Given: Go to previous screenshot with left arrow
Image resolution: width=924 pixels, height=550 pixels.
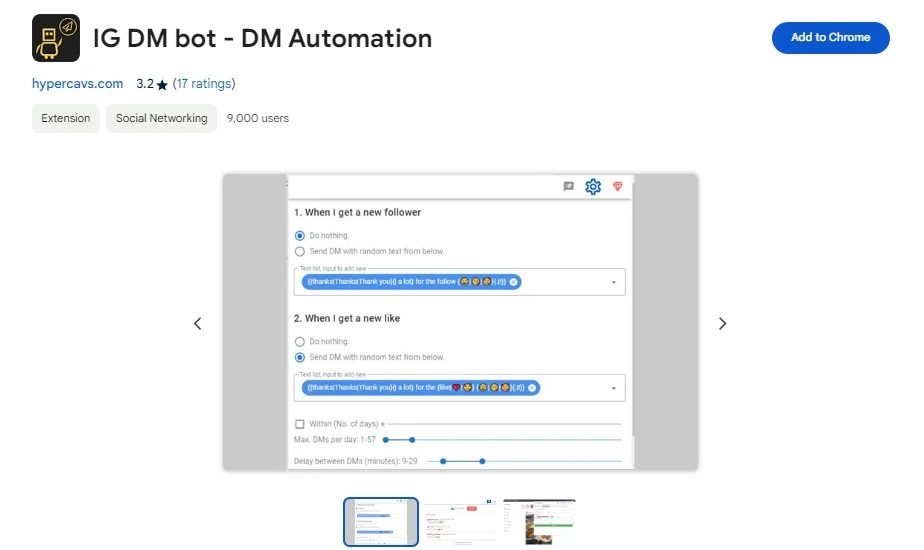Looking at the screenshot, I should (197, 324).
